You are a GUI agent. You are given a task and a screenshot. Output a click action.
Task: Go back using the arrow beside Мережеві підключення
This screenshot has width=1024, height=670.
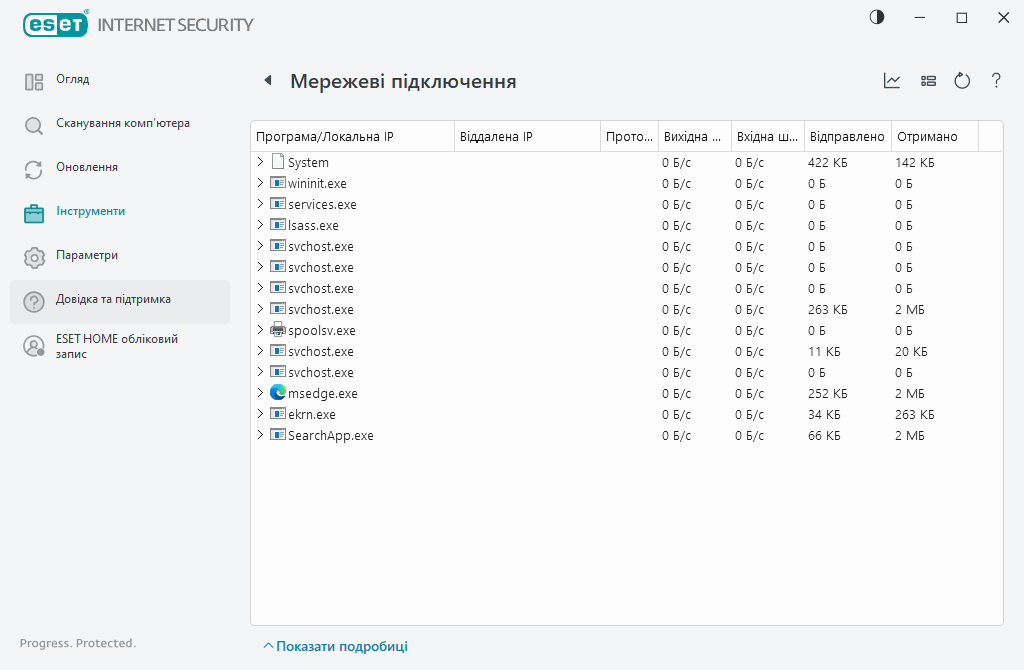[268, 80]
